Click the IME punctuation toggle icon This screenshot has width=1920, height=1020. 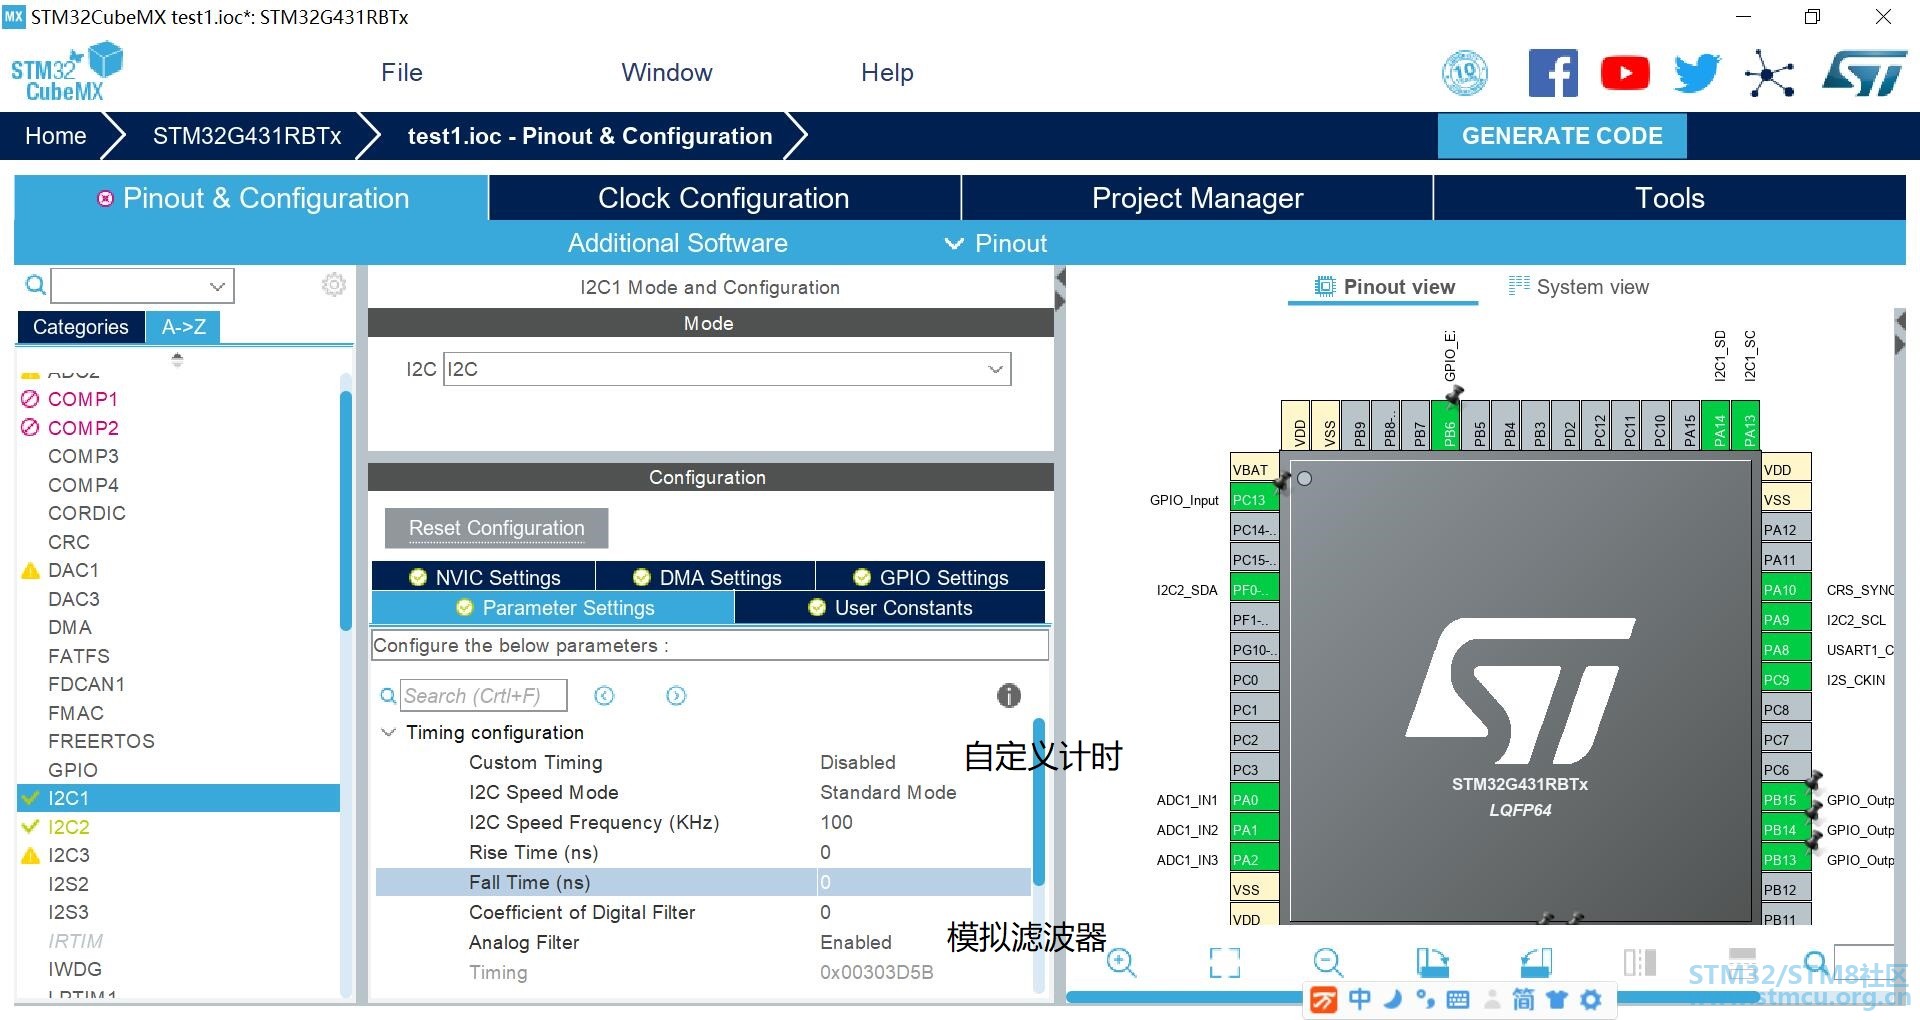pos(1426,999)
